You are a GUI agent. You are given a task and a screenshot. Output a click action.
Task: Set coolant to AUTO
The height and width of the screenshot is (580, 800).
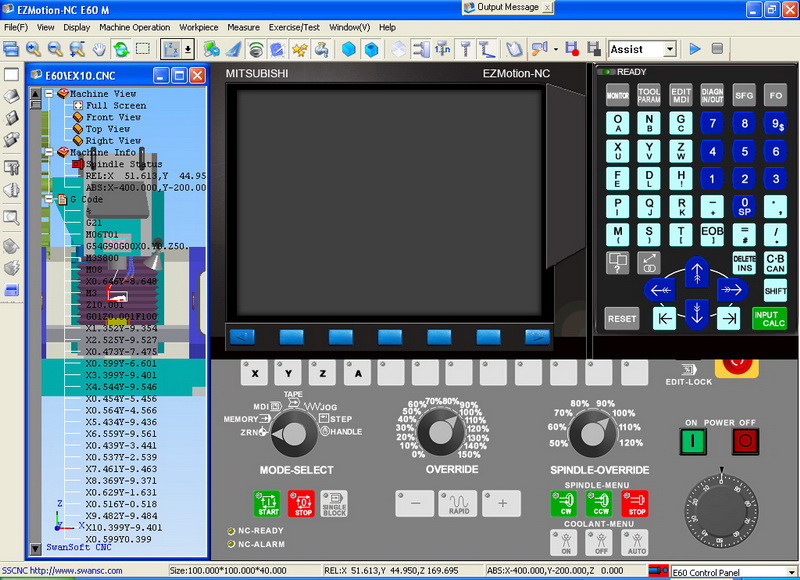coord(635,543)
